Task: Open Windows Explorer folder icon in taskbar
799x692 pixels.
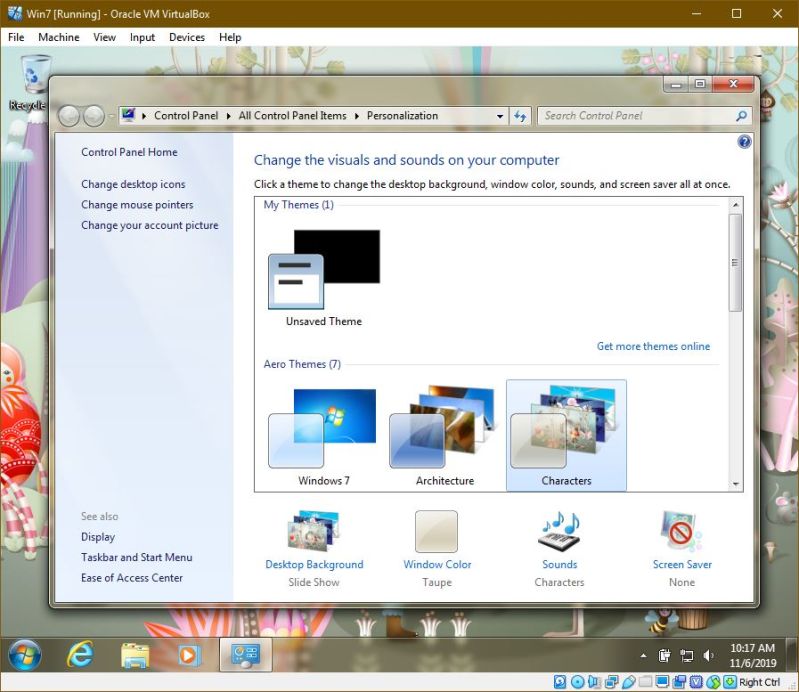Action: pos(135,655)
